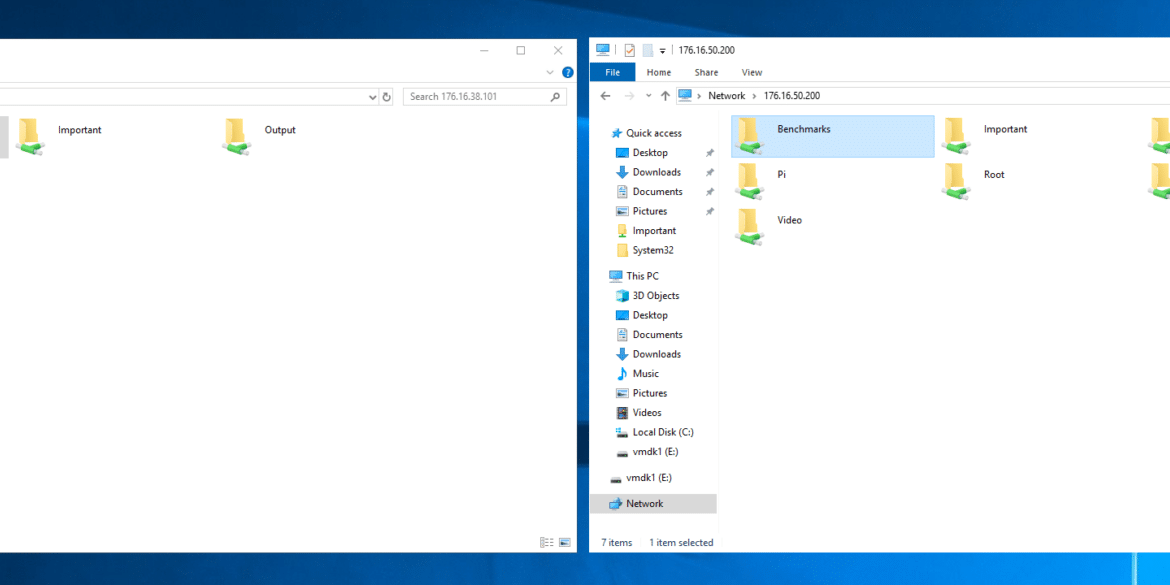Go up one level to Network
This screenshot has height=585, width=1170.
point(665,96)
